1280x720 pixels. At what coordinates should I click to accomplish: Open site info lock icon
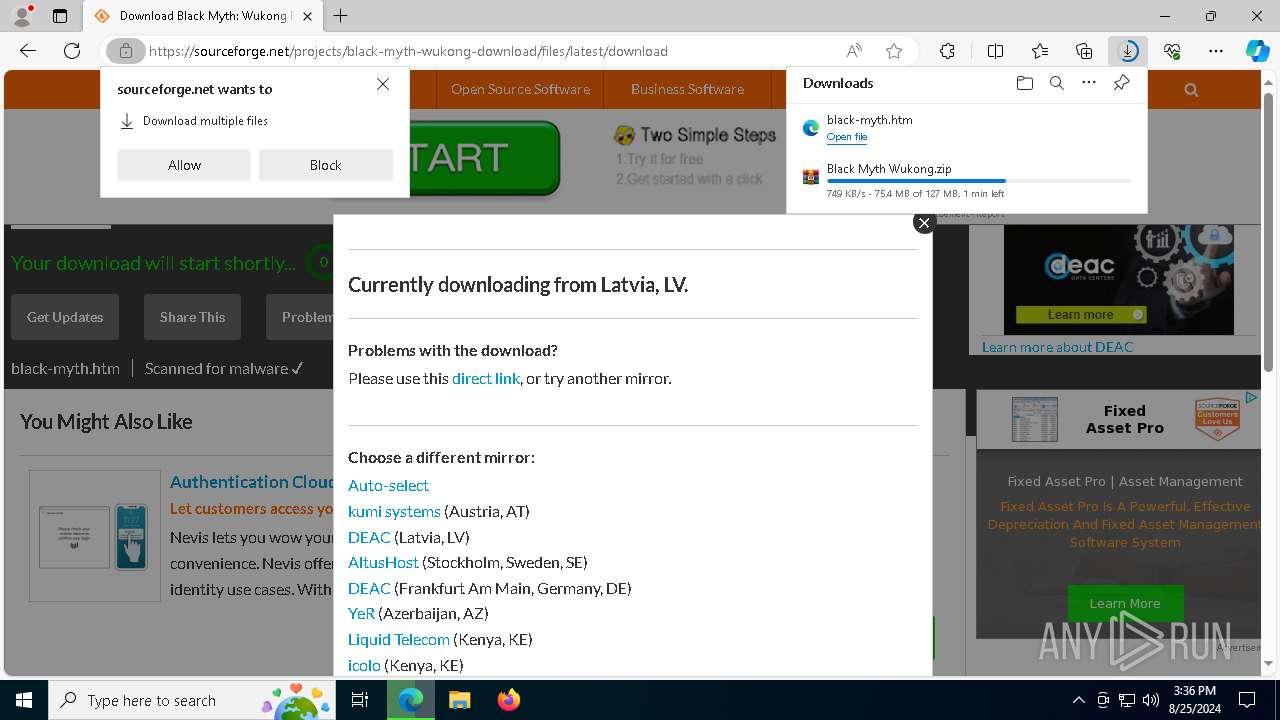[x=126, y=51]
